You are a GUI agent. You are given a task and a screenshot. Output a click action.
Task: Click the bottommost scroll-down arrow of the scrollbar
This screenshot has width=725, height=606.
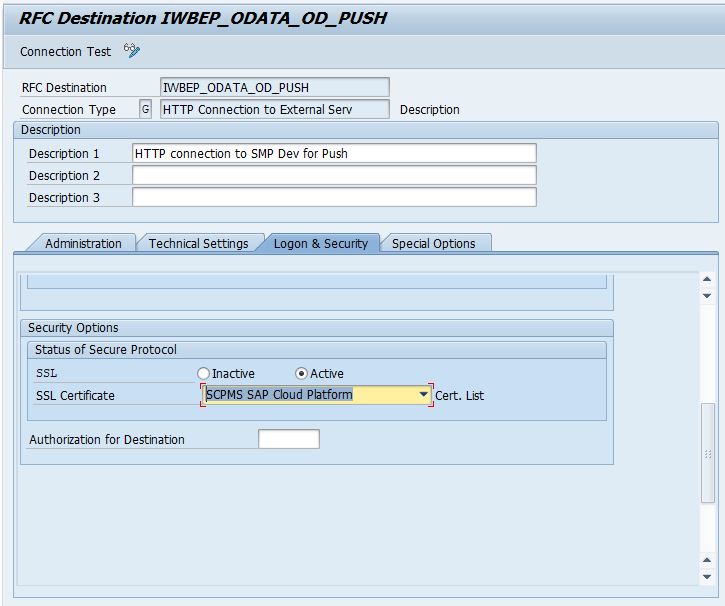coord(708,577)
